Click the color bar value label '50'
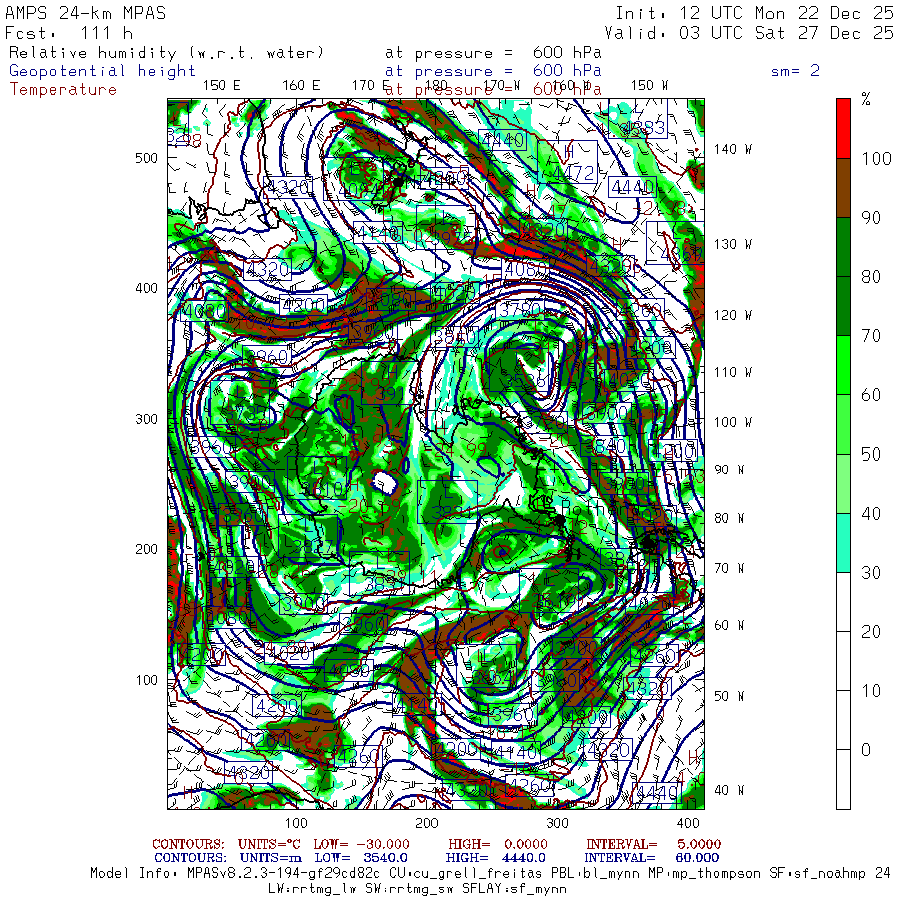Screen dimensions: 900x900 tap(871, 455)
